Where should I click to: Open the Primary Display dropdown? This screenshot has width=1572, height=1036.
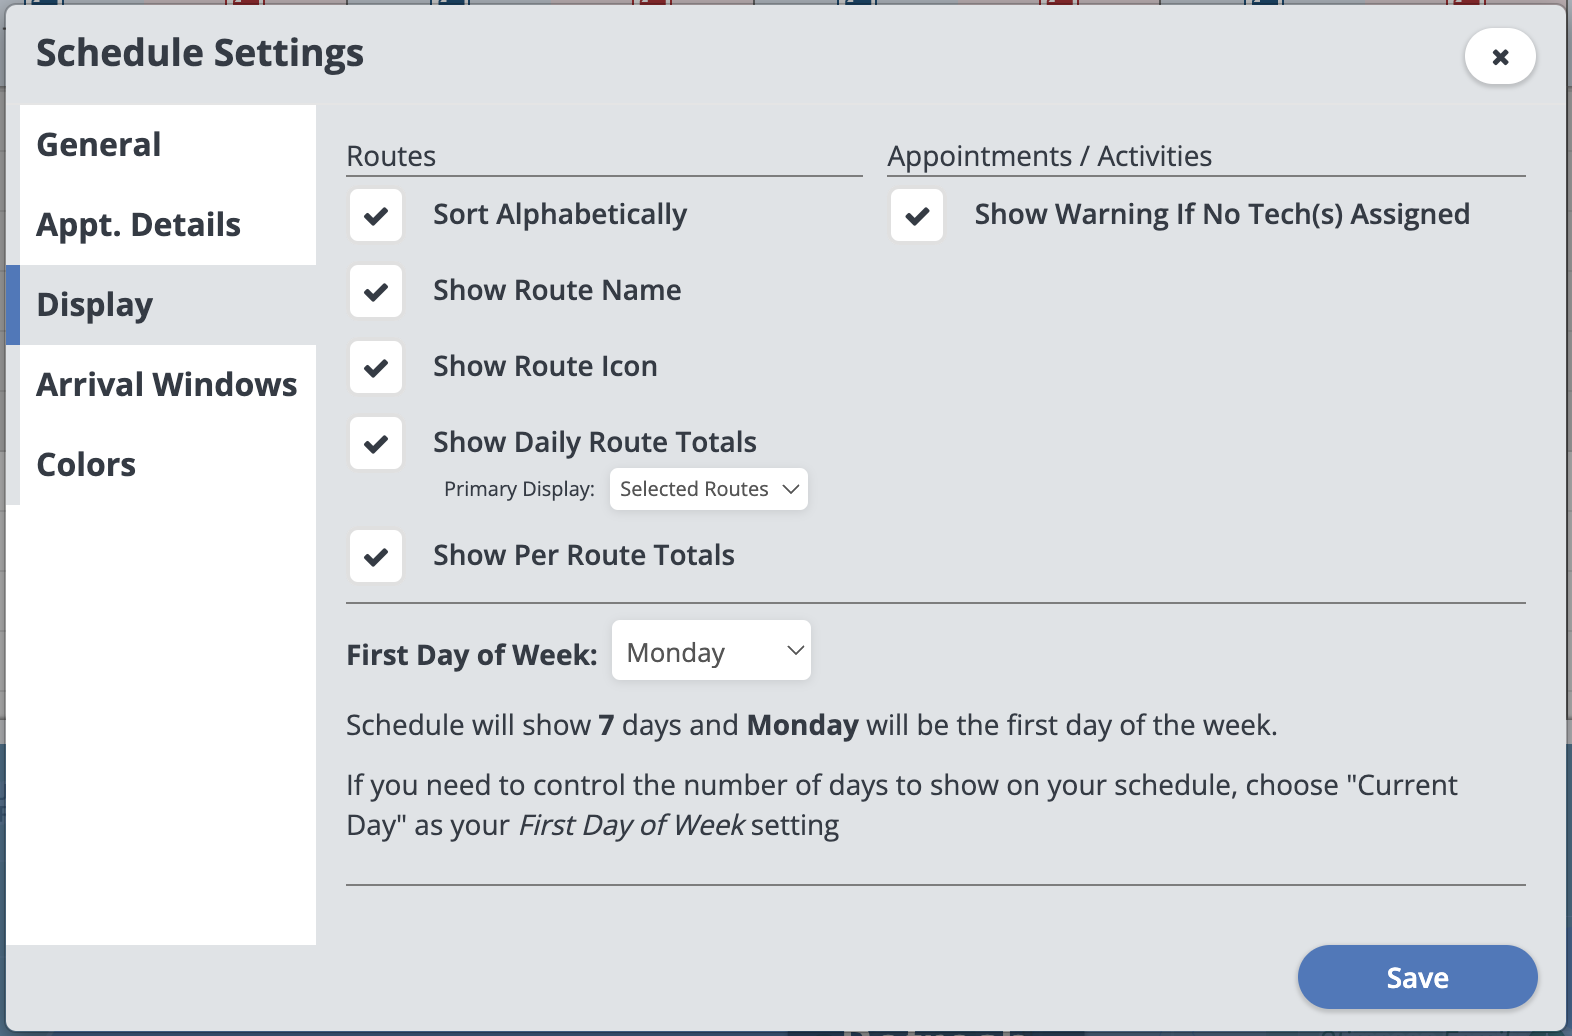click(x=708, y=489)
